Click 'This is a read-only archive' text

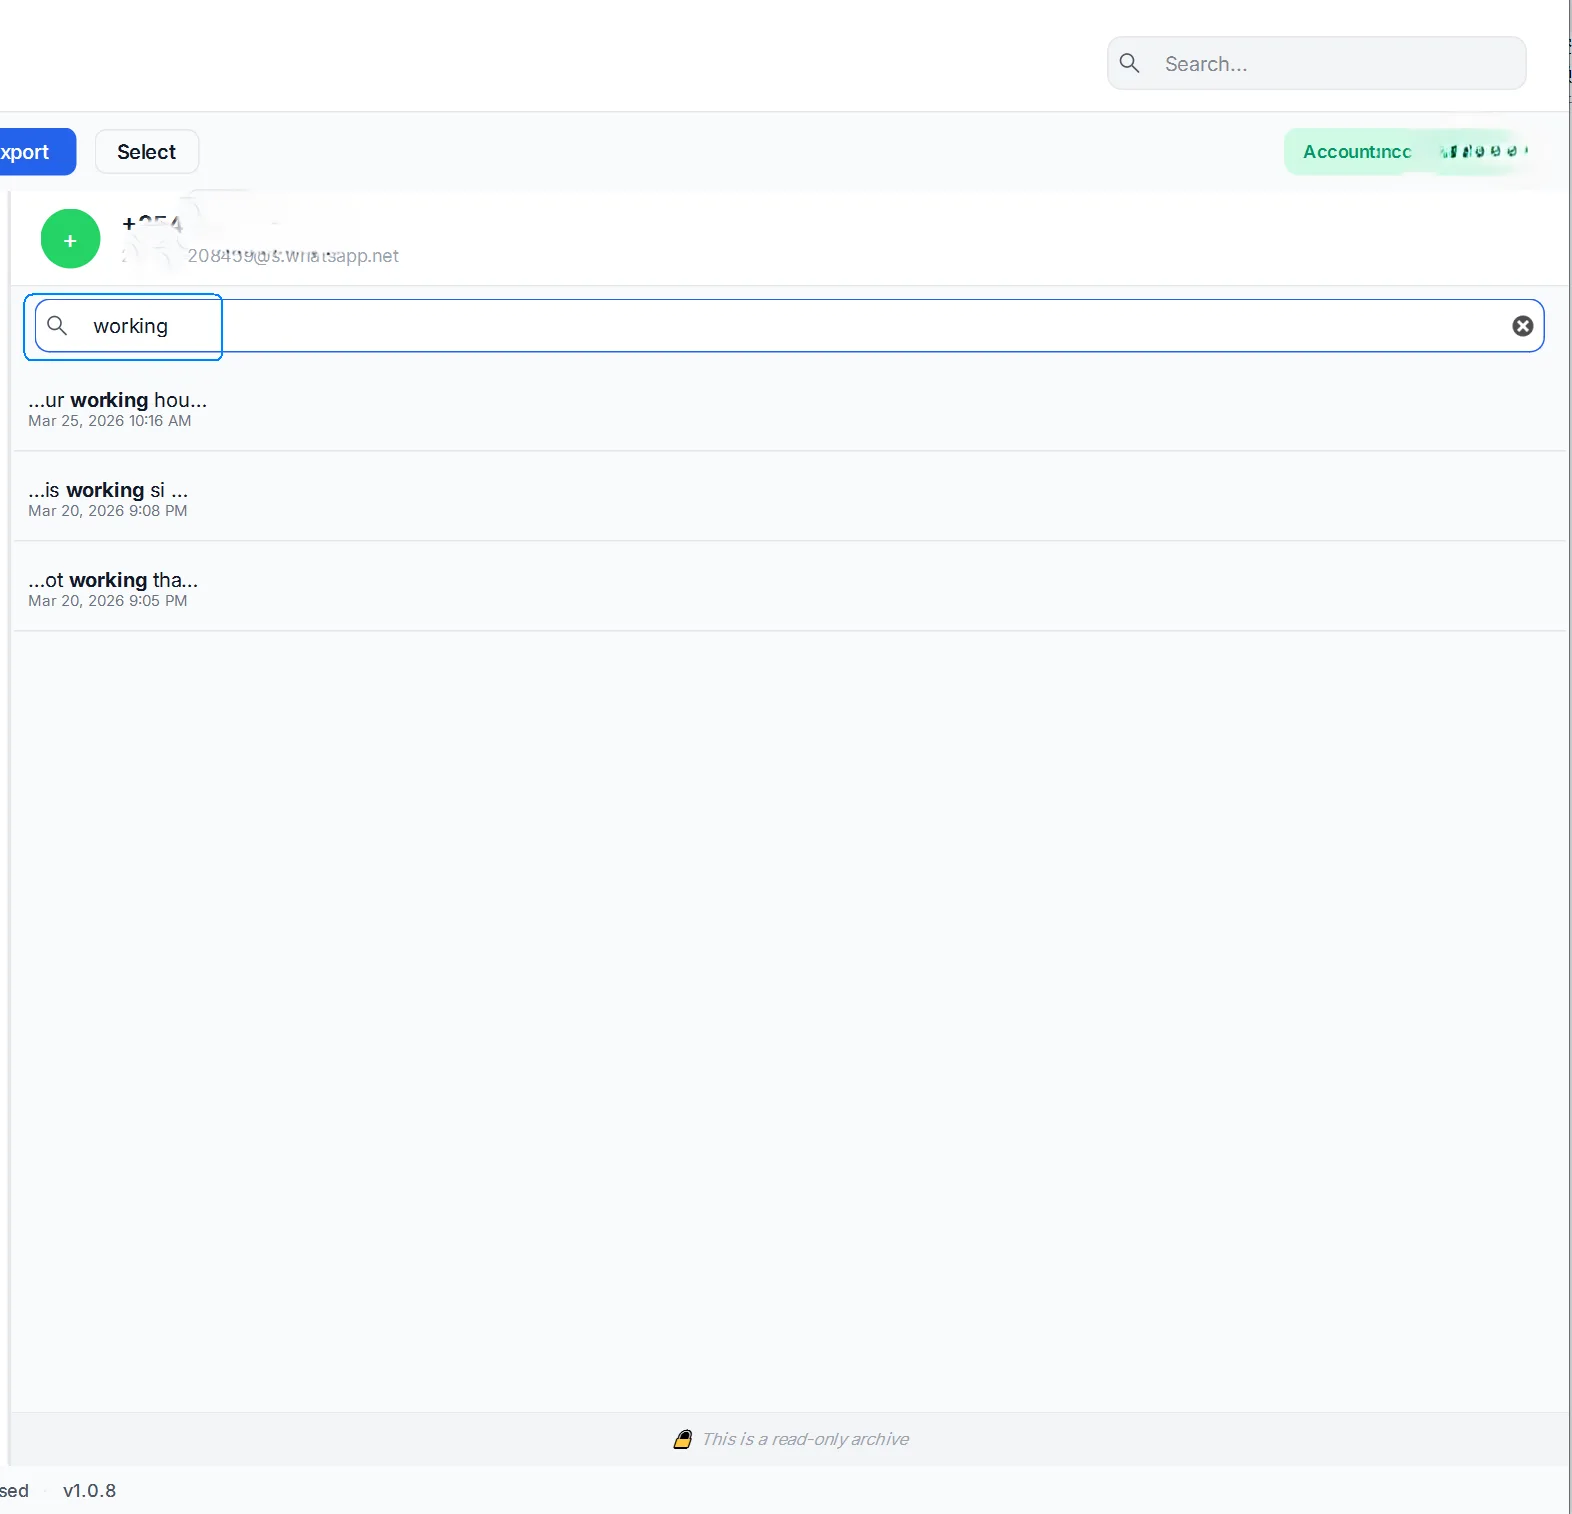[x=806, y=1439]
